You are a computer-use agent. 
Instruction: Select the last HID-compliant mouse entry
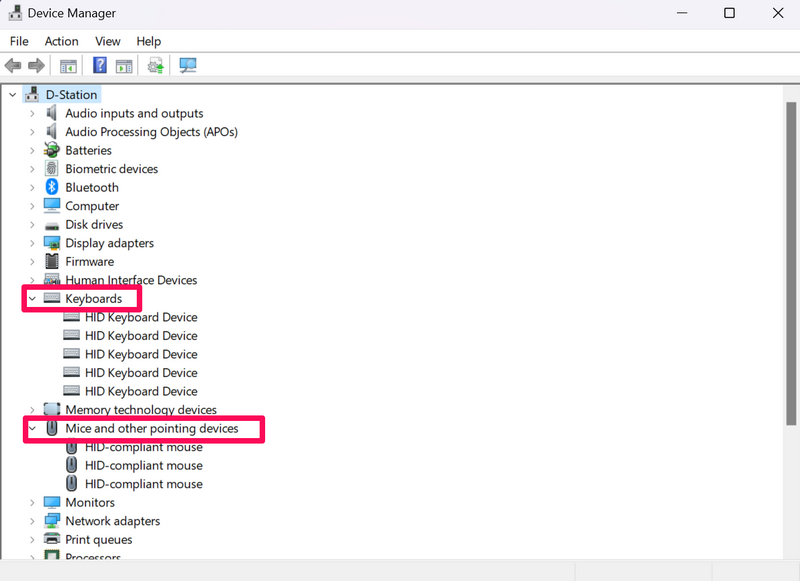point(143,484)
